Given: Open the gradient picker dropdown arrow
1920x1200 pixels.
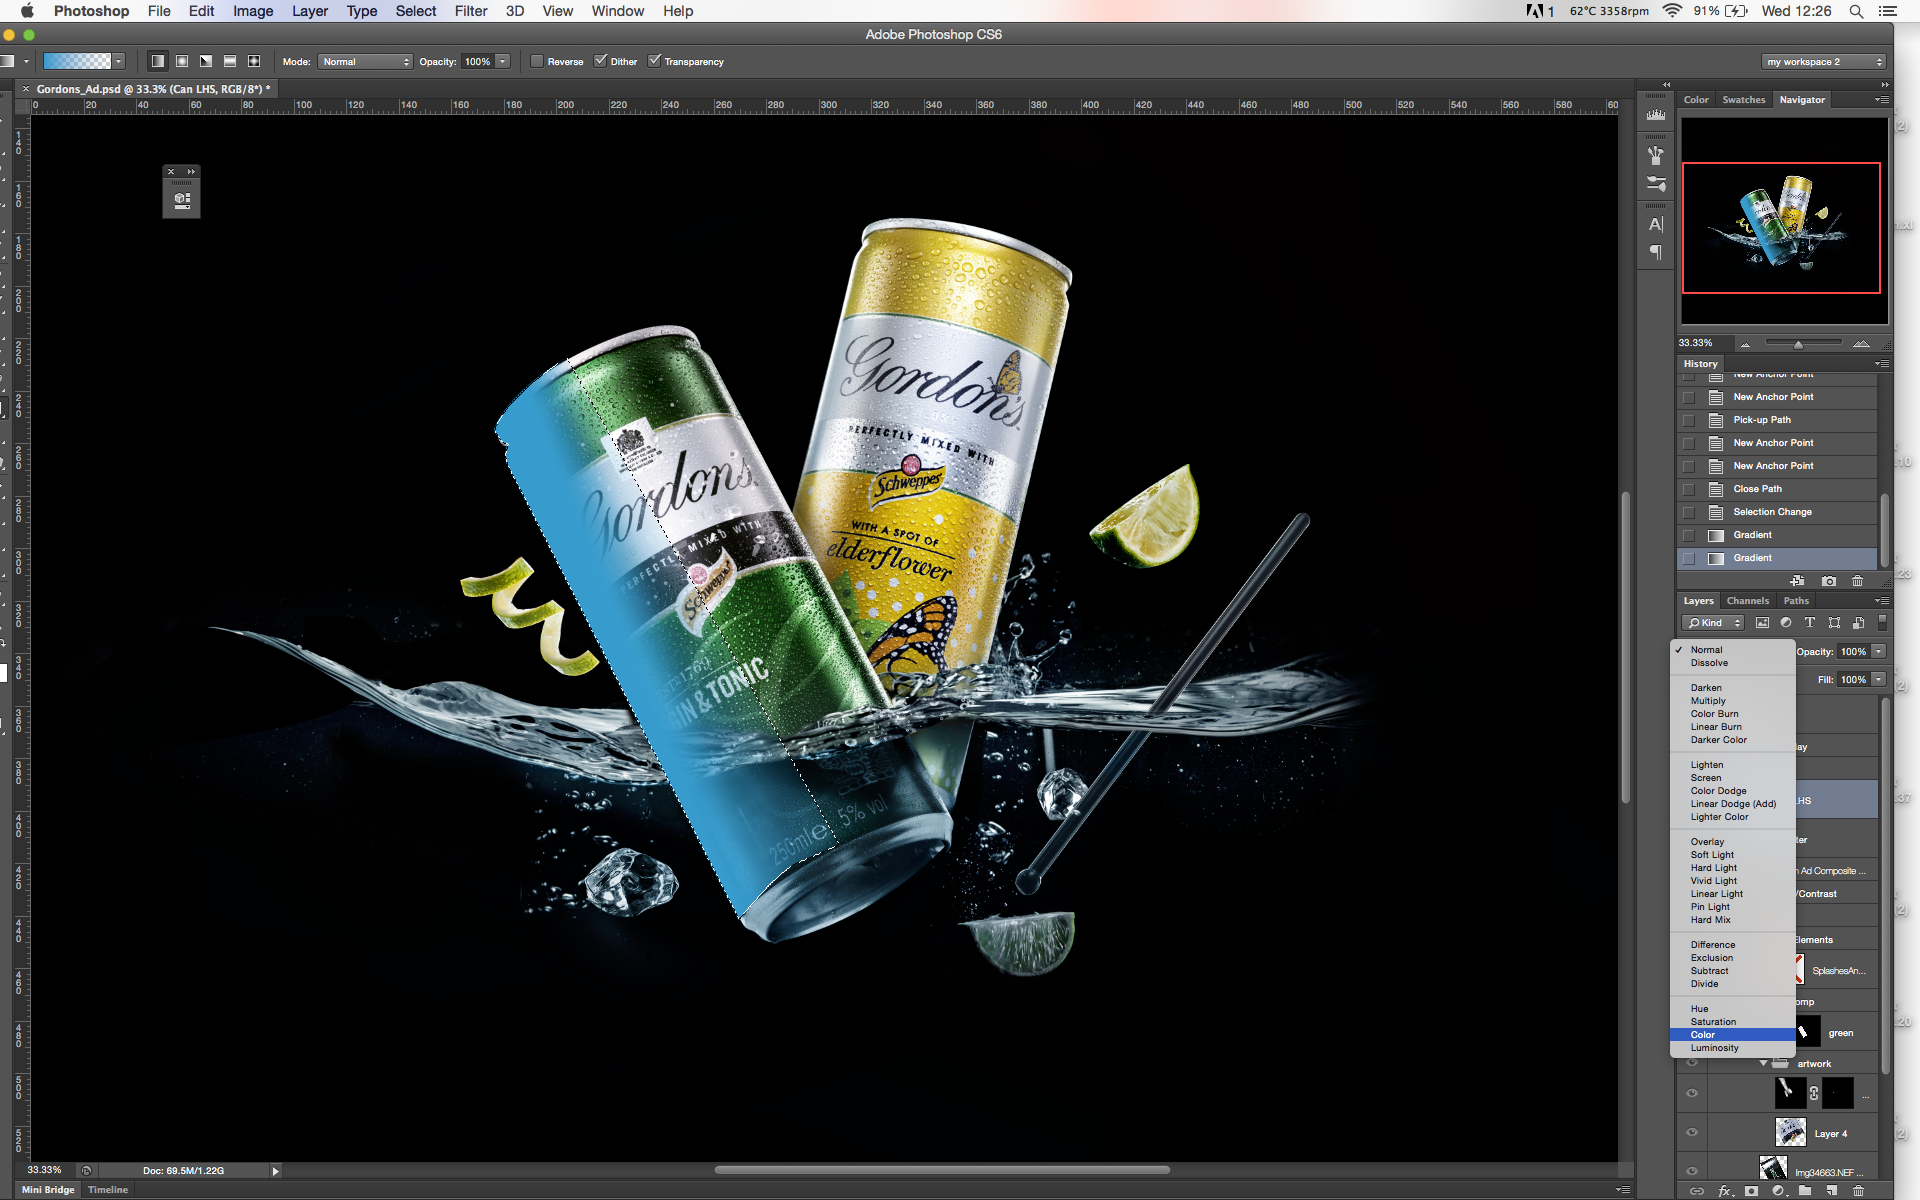Looking at the screenshot, I should tap(118, 62).
